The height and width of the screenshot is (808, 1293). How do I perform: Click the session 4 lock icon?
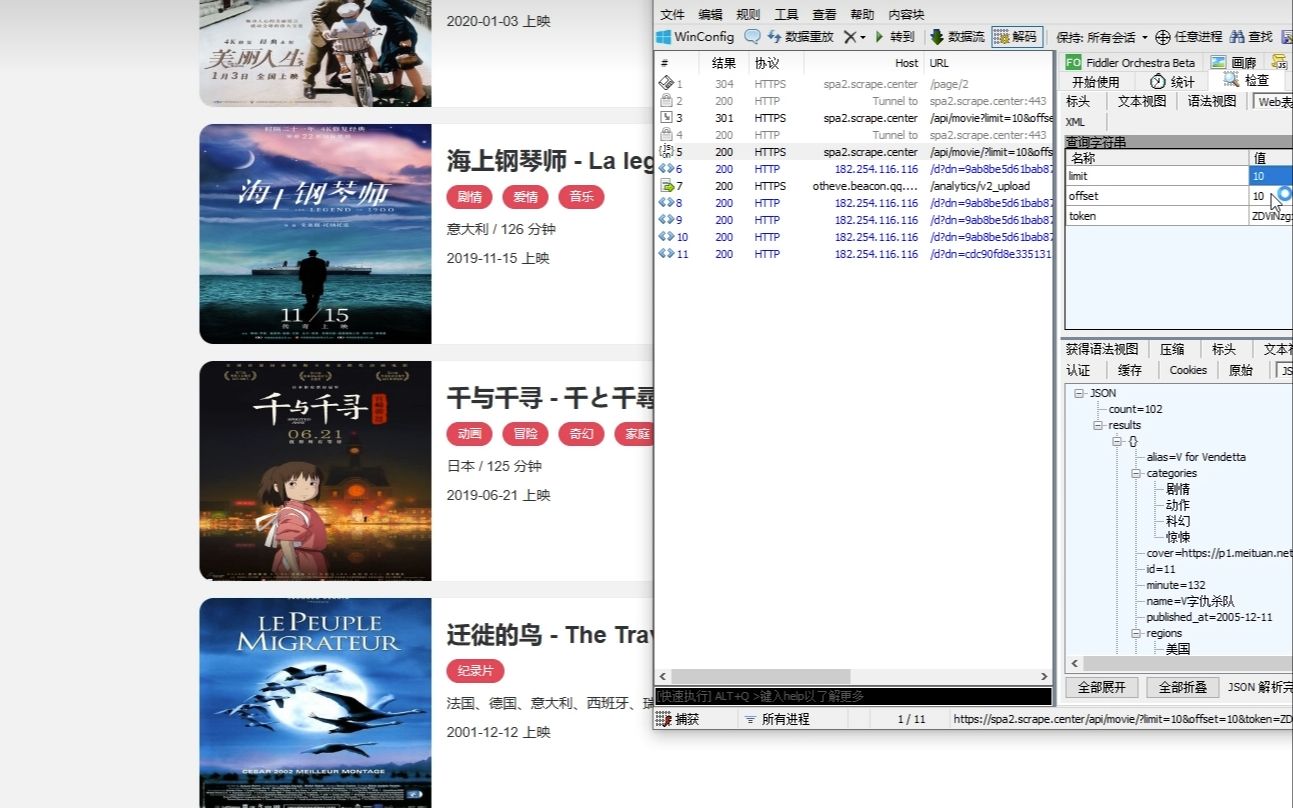tap(666, 135)
